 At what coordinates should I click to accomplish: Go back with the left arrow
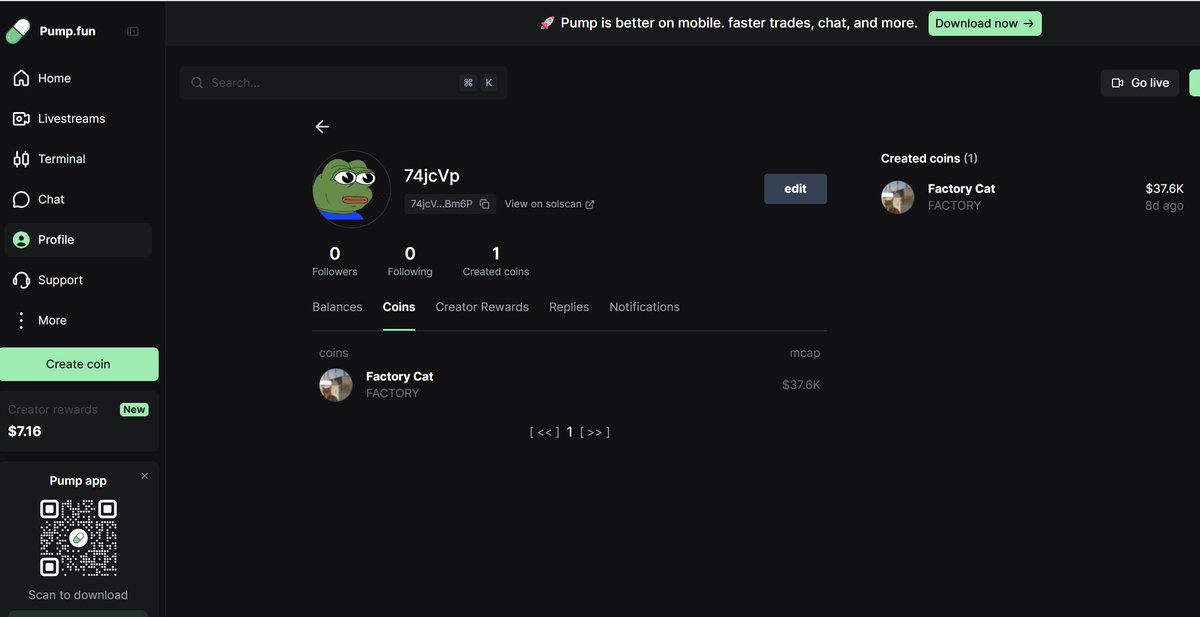[322, 127]
